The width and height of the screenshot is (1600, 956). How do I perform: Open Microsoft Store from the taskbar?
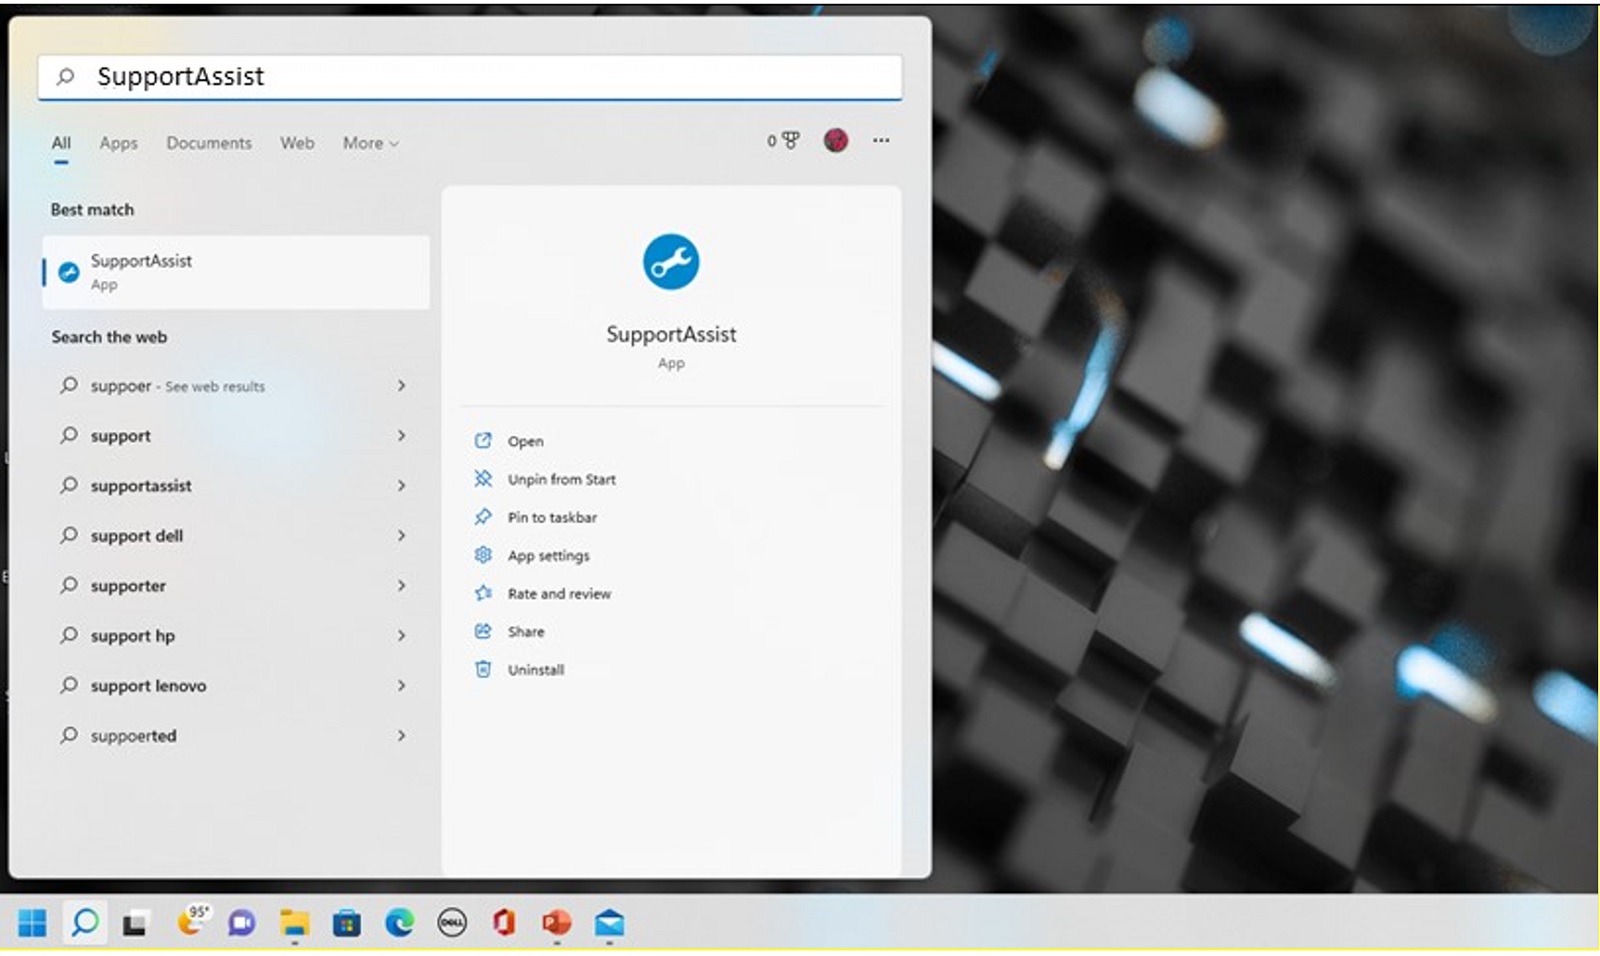(346, 924)
